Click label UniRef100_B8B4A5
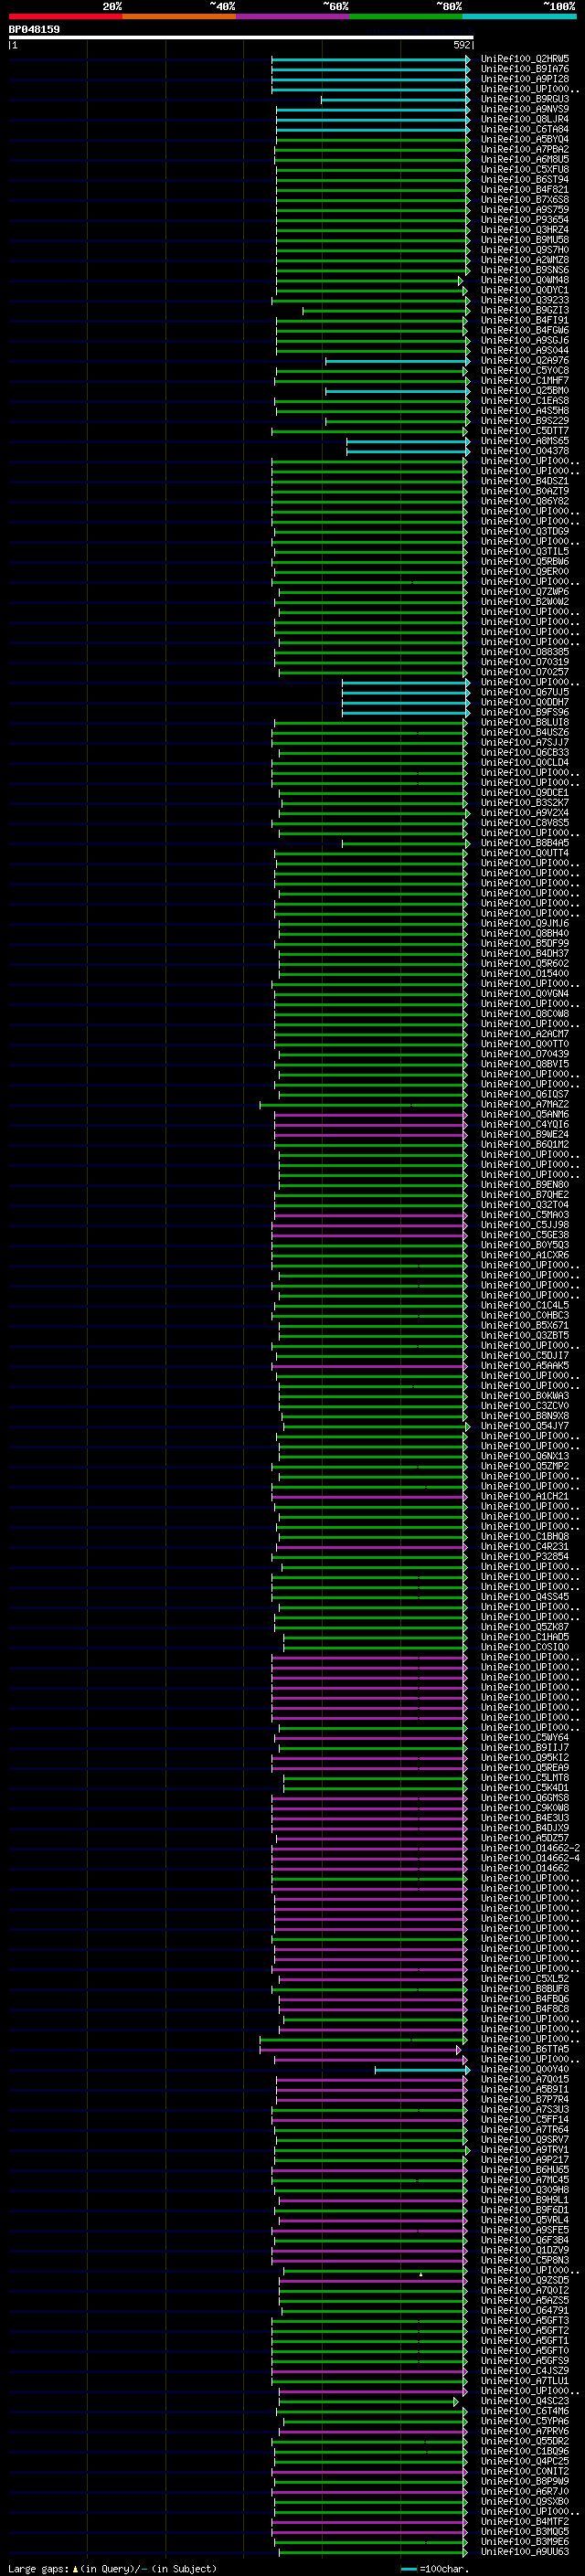Image resolution: width=585 pixels, height=2576 pixels. (x=525, y=843)
